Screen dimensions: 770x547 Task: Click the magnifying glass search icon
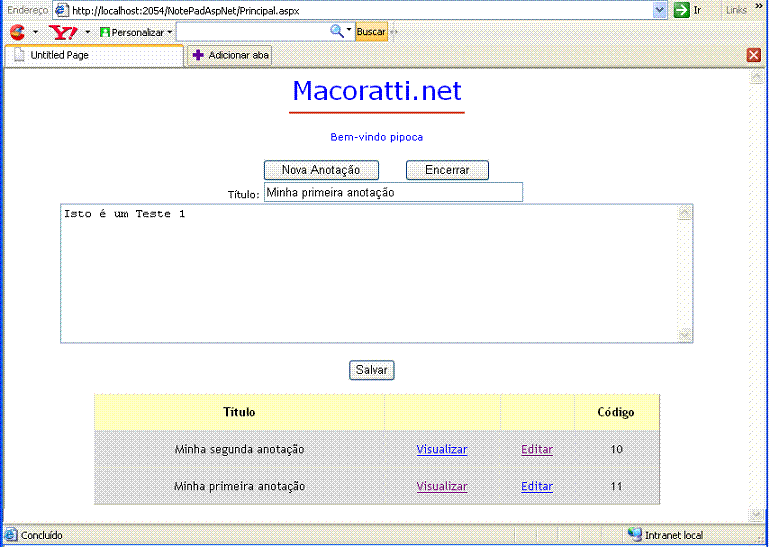[x=336, y=31]
